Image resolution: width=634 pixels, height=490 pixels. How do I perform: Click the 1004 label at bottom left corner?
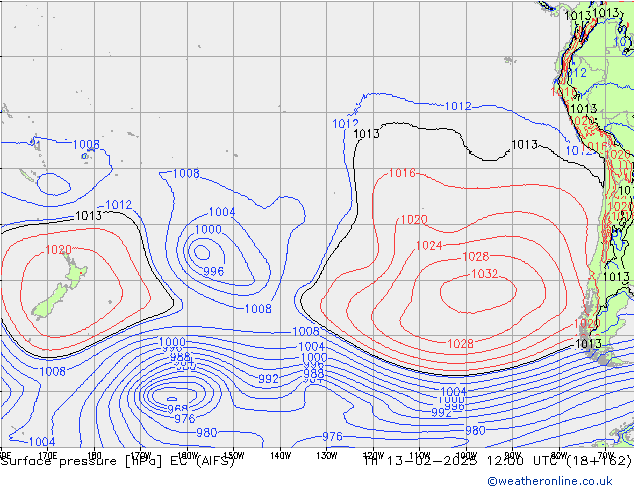tap(42, 441)
